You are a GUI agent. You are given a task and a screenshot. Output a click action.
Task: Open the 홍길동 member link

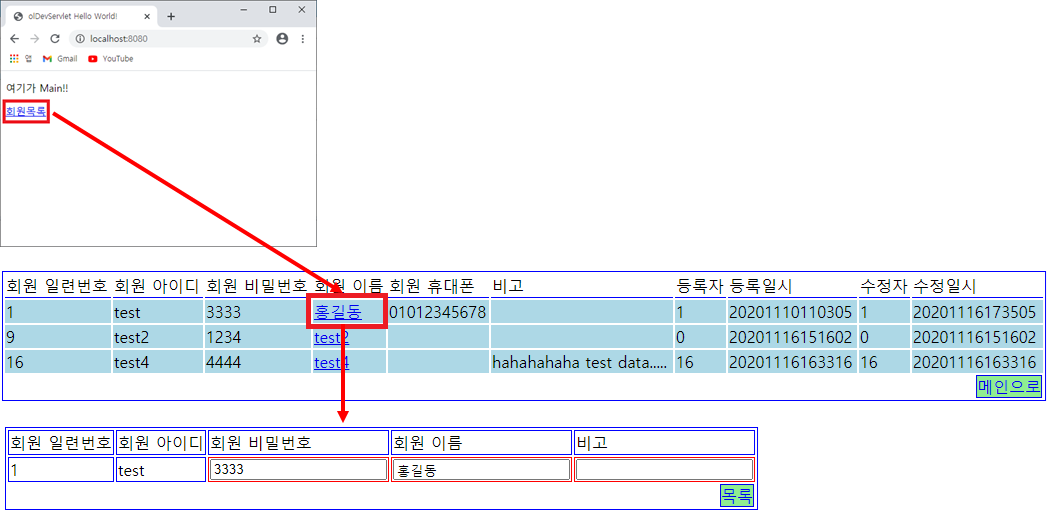coord(338,312)
